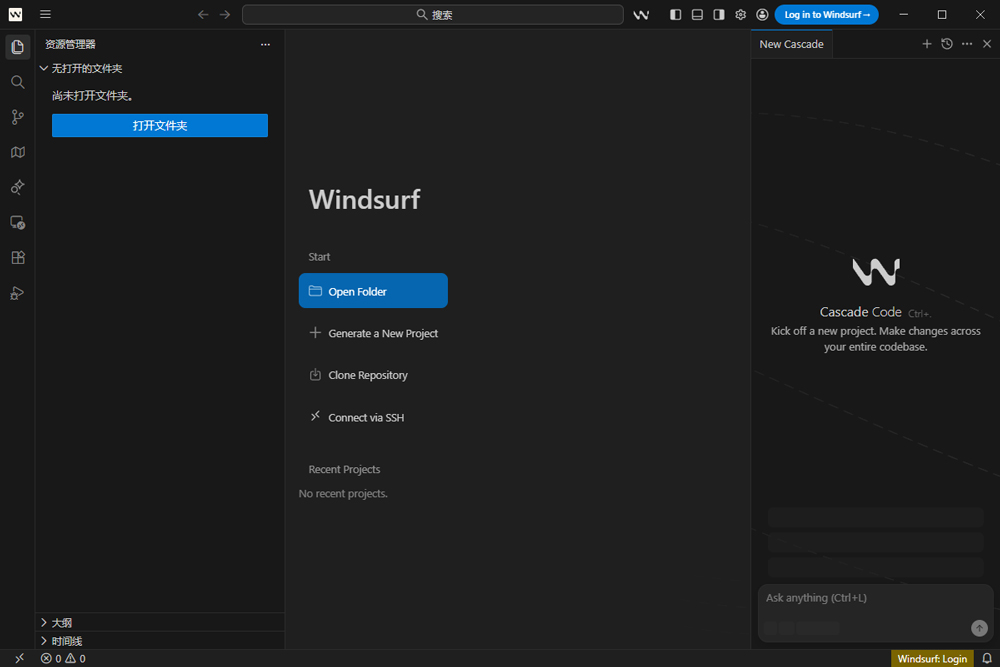1000x667 pixels.
Task: Click the 打开文件夹 button
Action: point(160,126)
